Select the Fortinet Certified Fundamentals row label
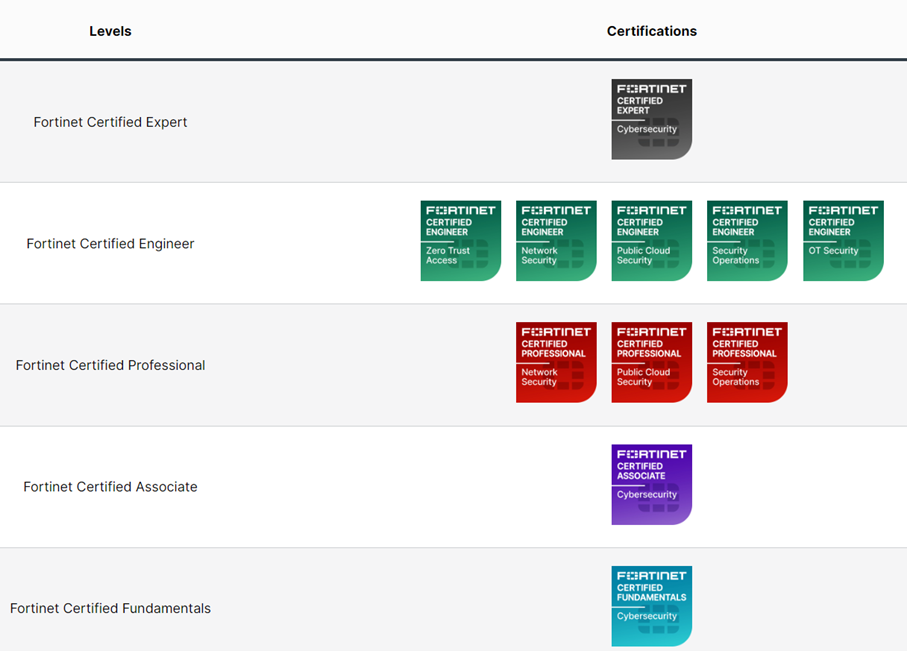This screenshot has width=907, height=651. click(x=110, y=608)
